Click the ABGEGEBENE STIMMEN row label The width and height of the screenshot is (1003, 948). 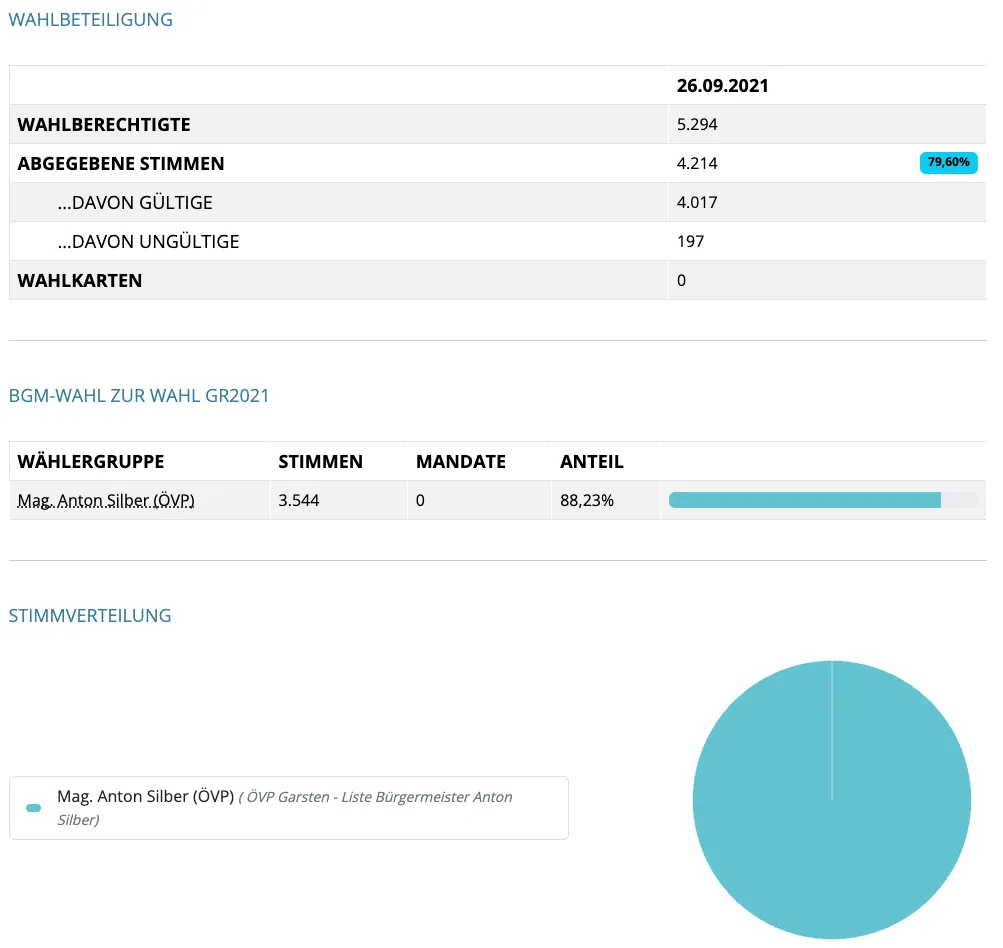(x=121, y=164)
